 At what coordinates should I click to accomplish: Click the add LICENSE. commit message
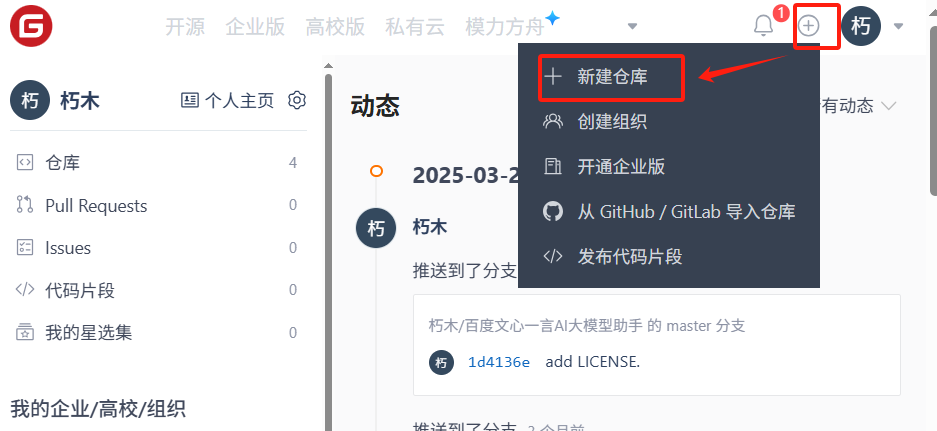[x=593, y=362]
